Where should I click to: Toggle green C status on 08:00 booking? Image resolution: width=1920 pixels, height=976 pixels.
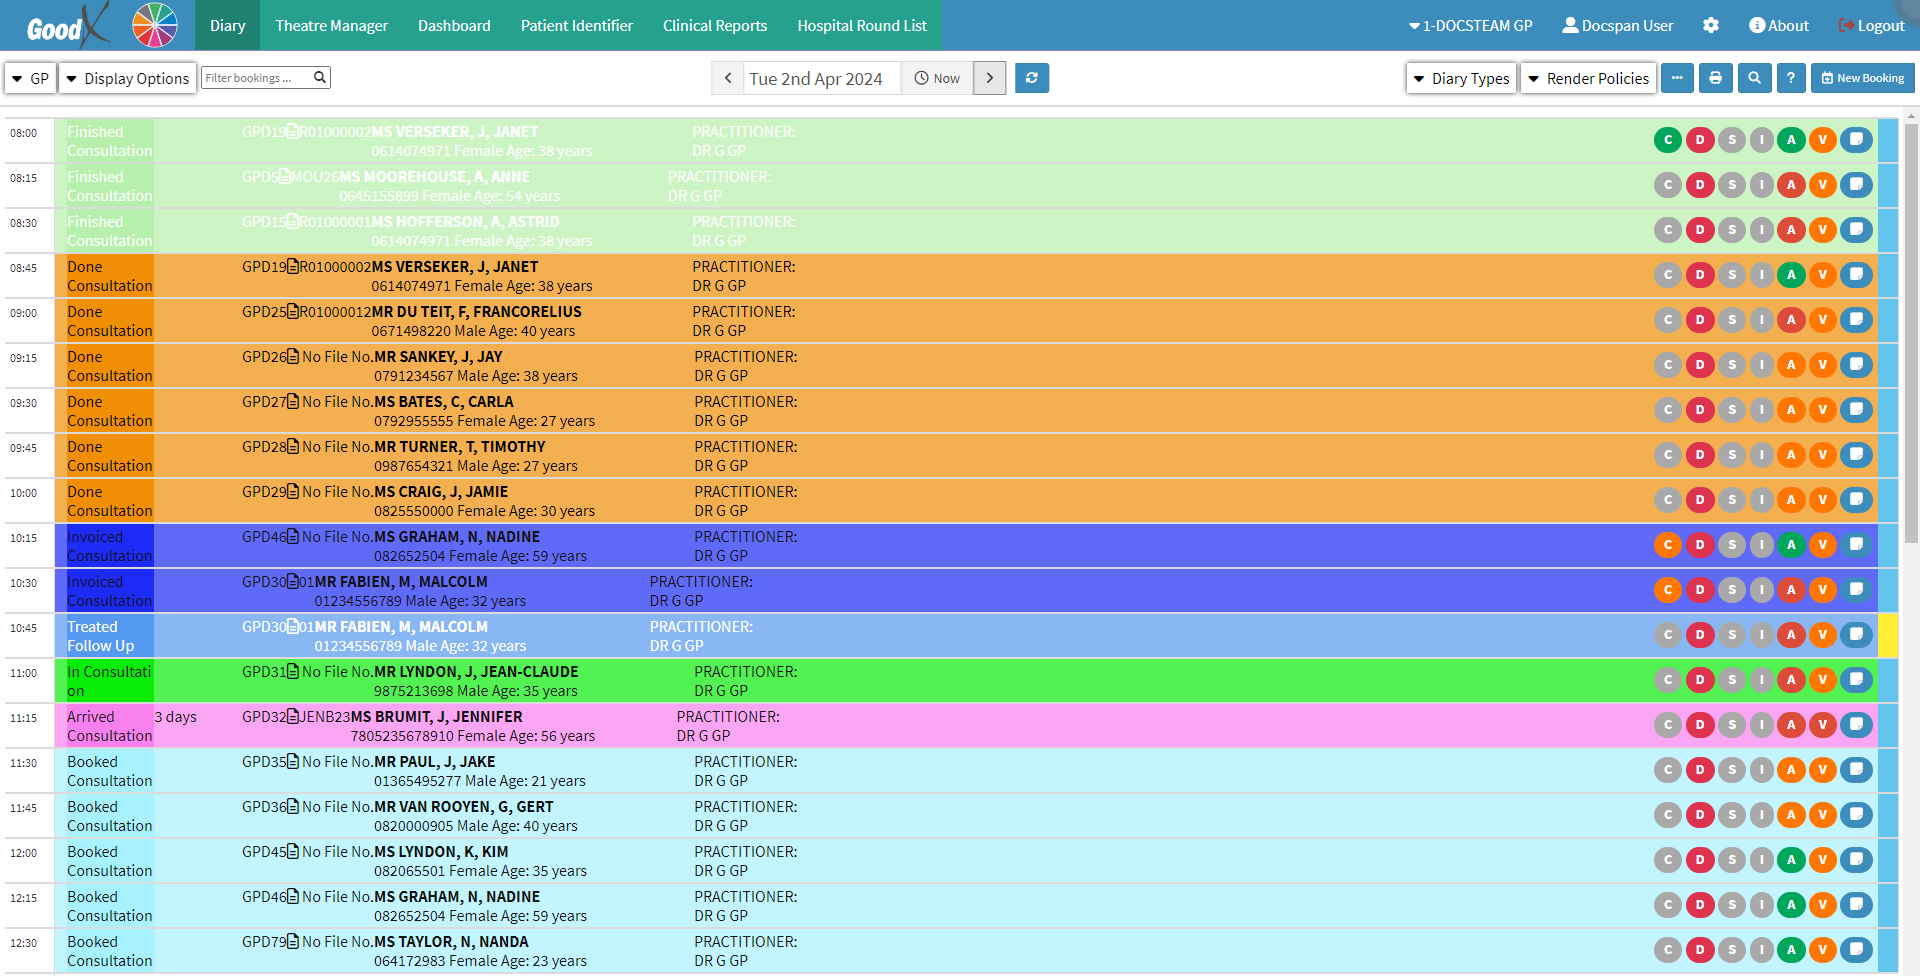click(1667, 140)
